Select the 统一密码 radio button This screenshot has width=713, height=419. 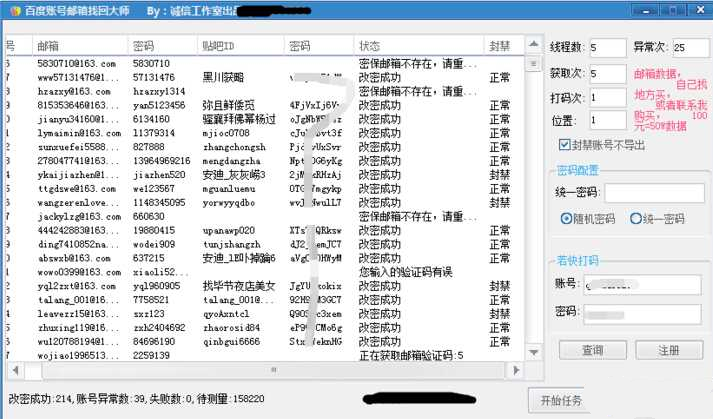tap(636, 219)
